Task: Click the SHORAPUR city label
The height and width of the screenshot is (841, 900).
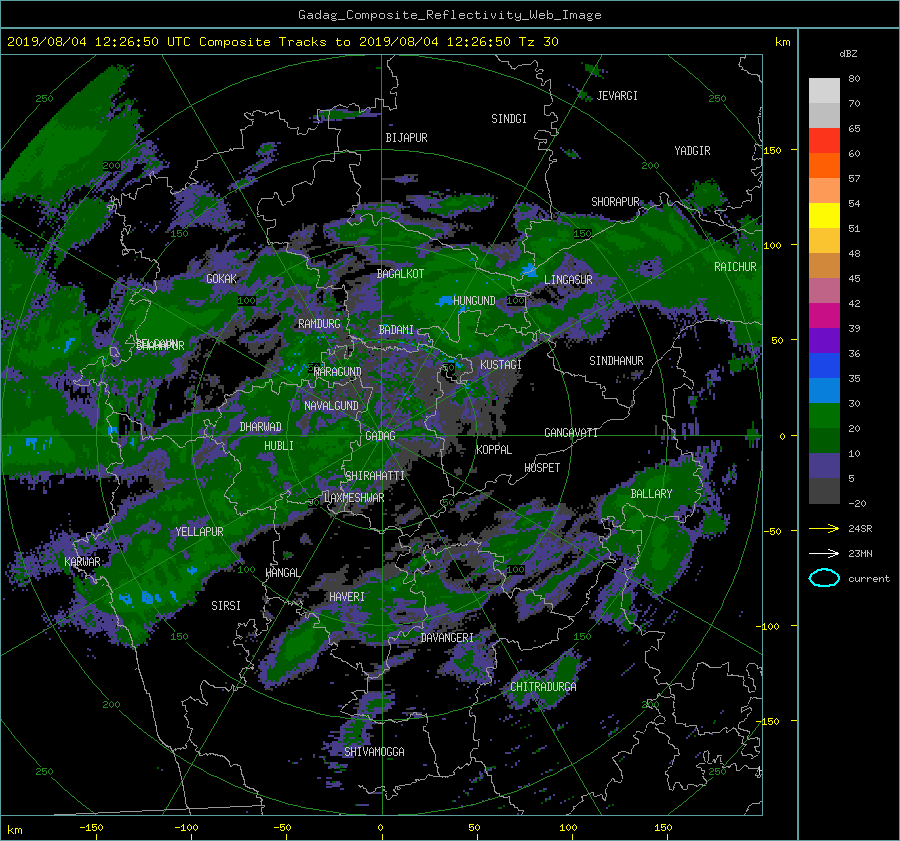Action: click(615, 202)
